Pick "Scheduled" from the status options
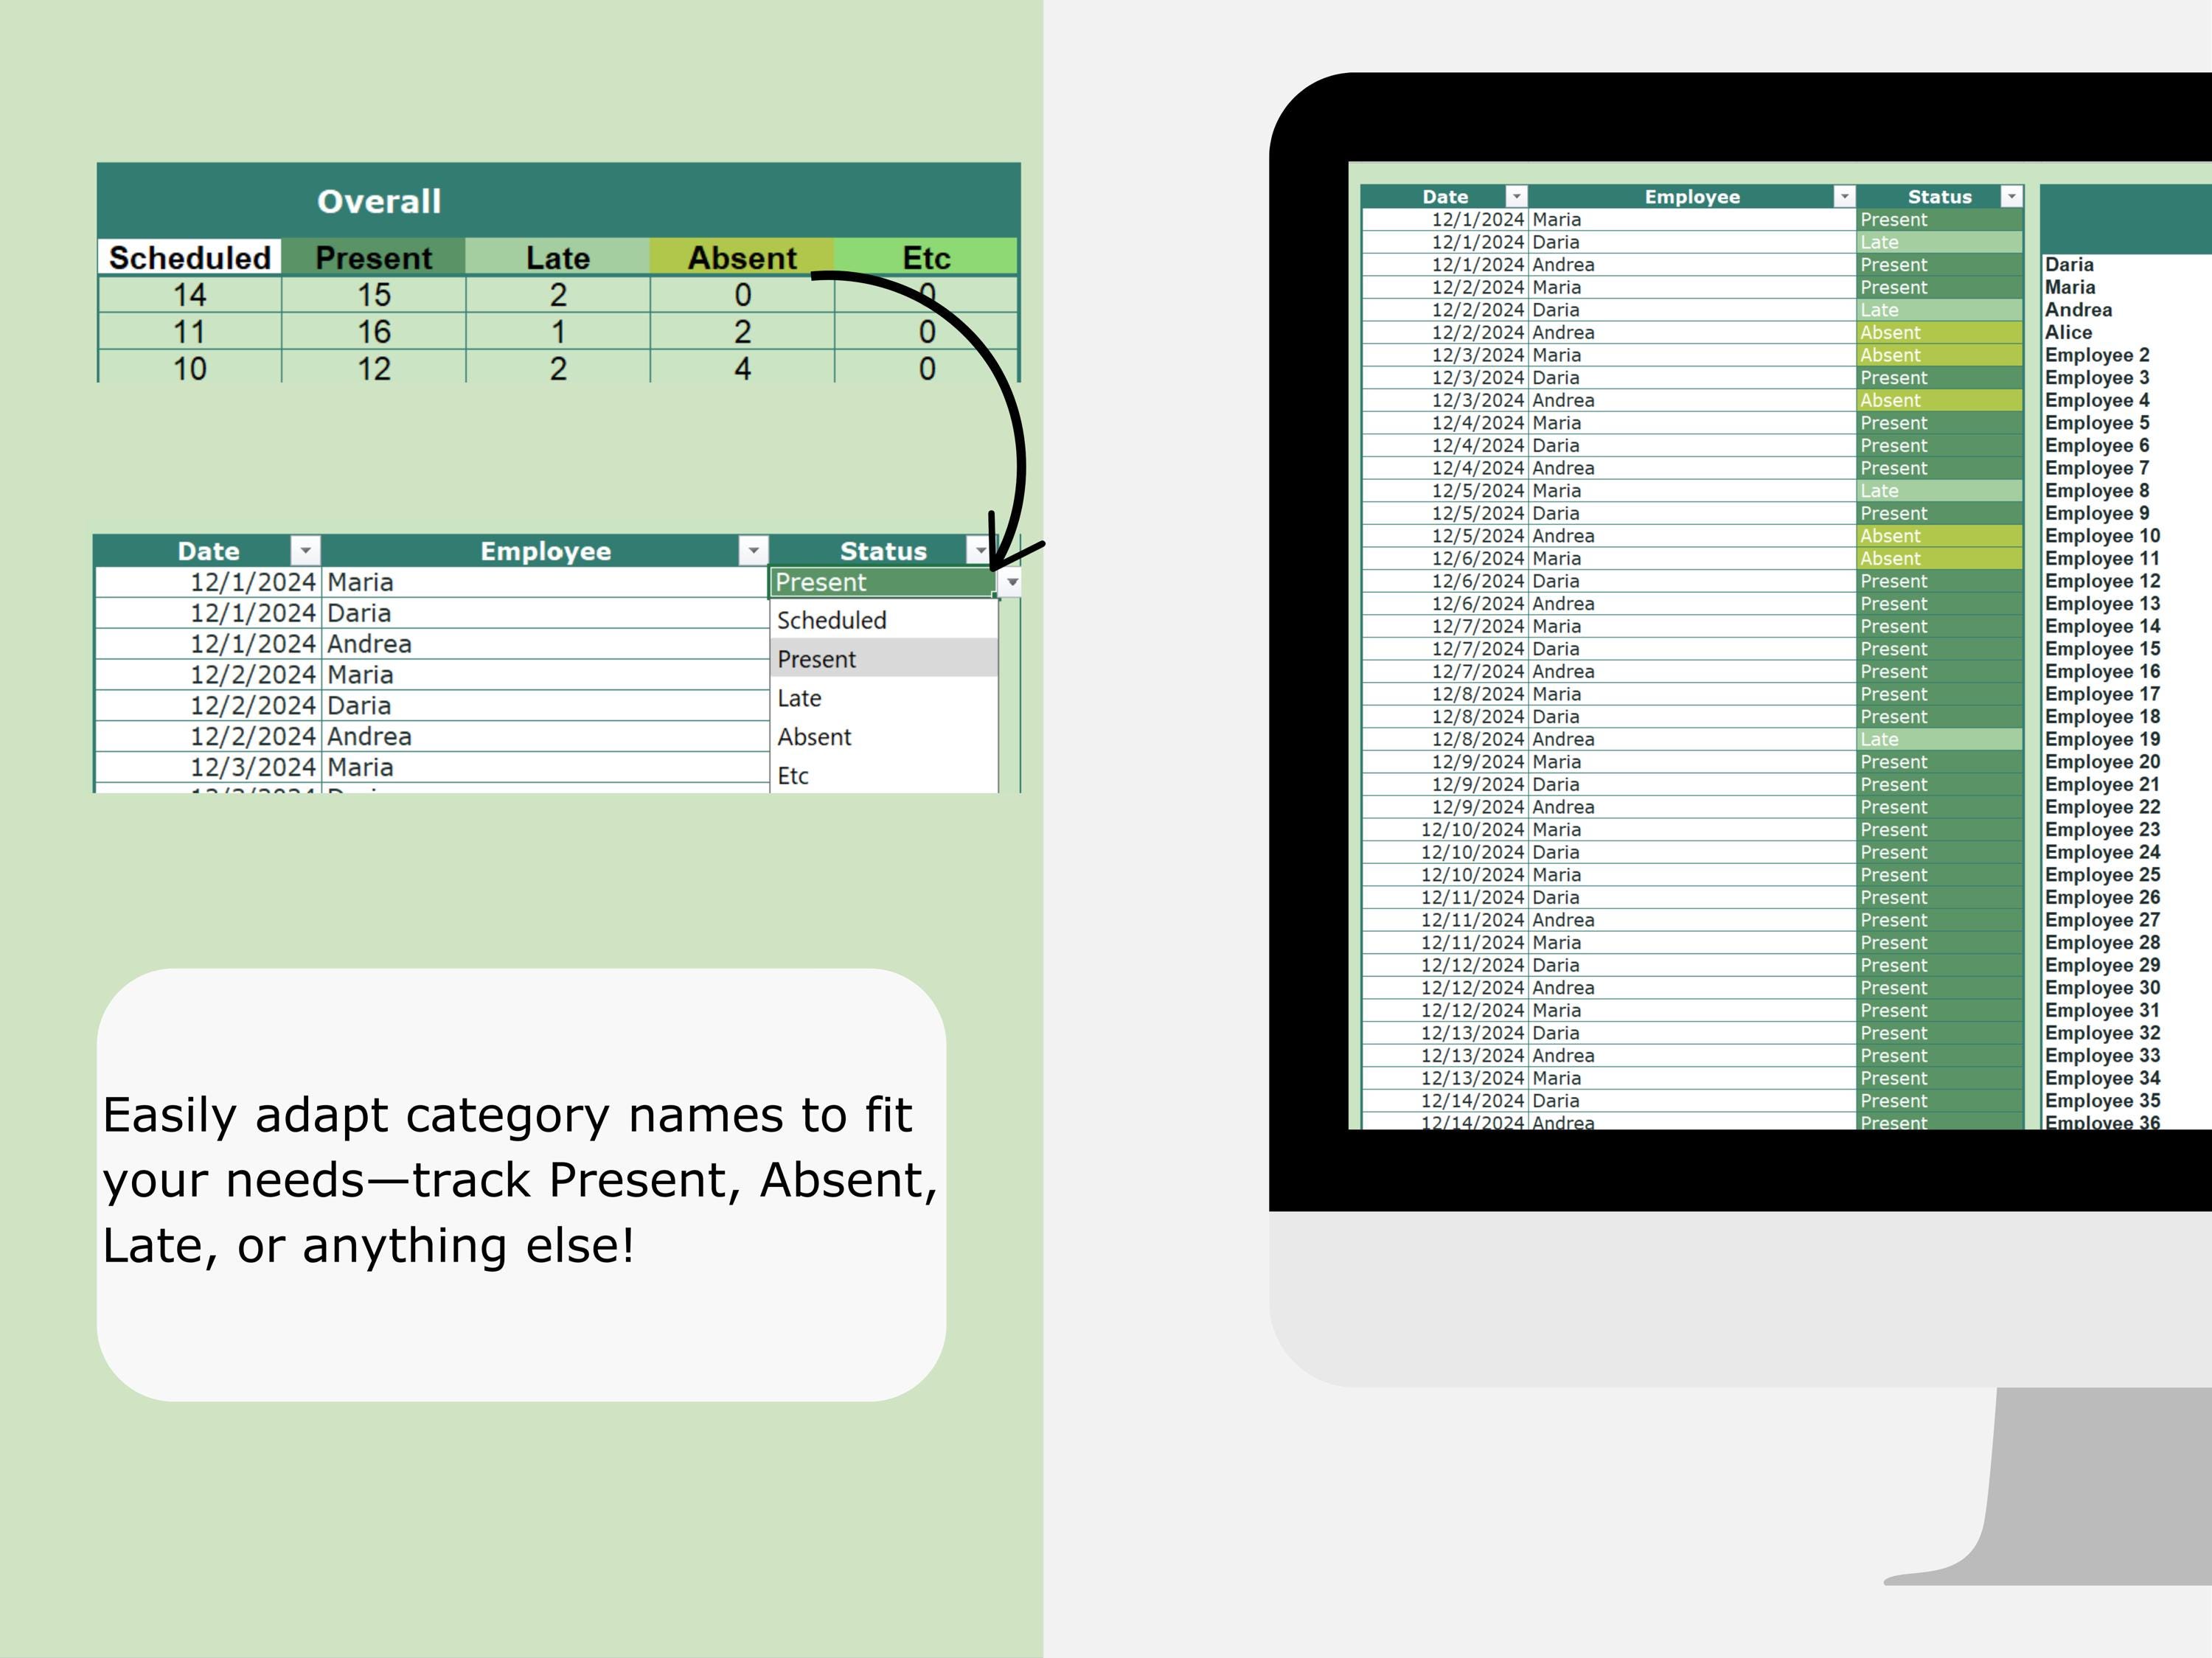Screen dimensions: 2212x1658 click(x=831, y=620)
